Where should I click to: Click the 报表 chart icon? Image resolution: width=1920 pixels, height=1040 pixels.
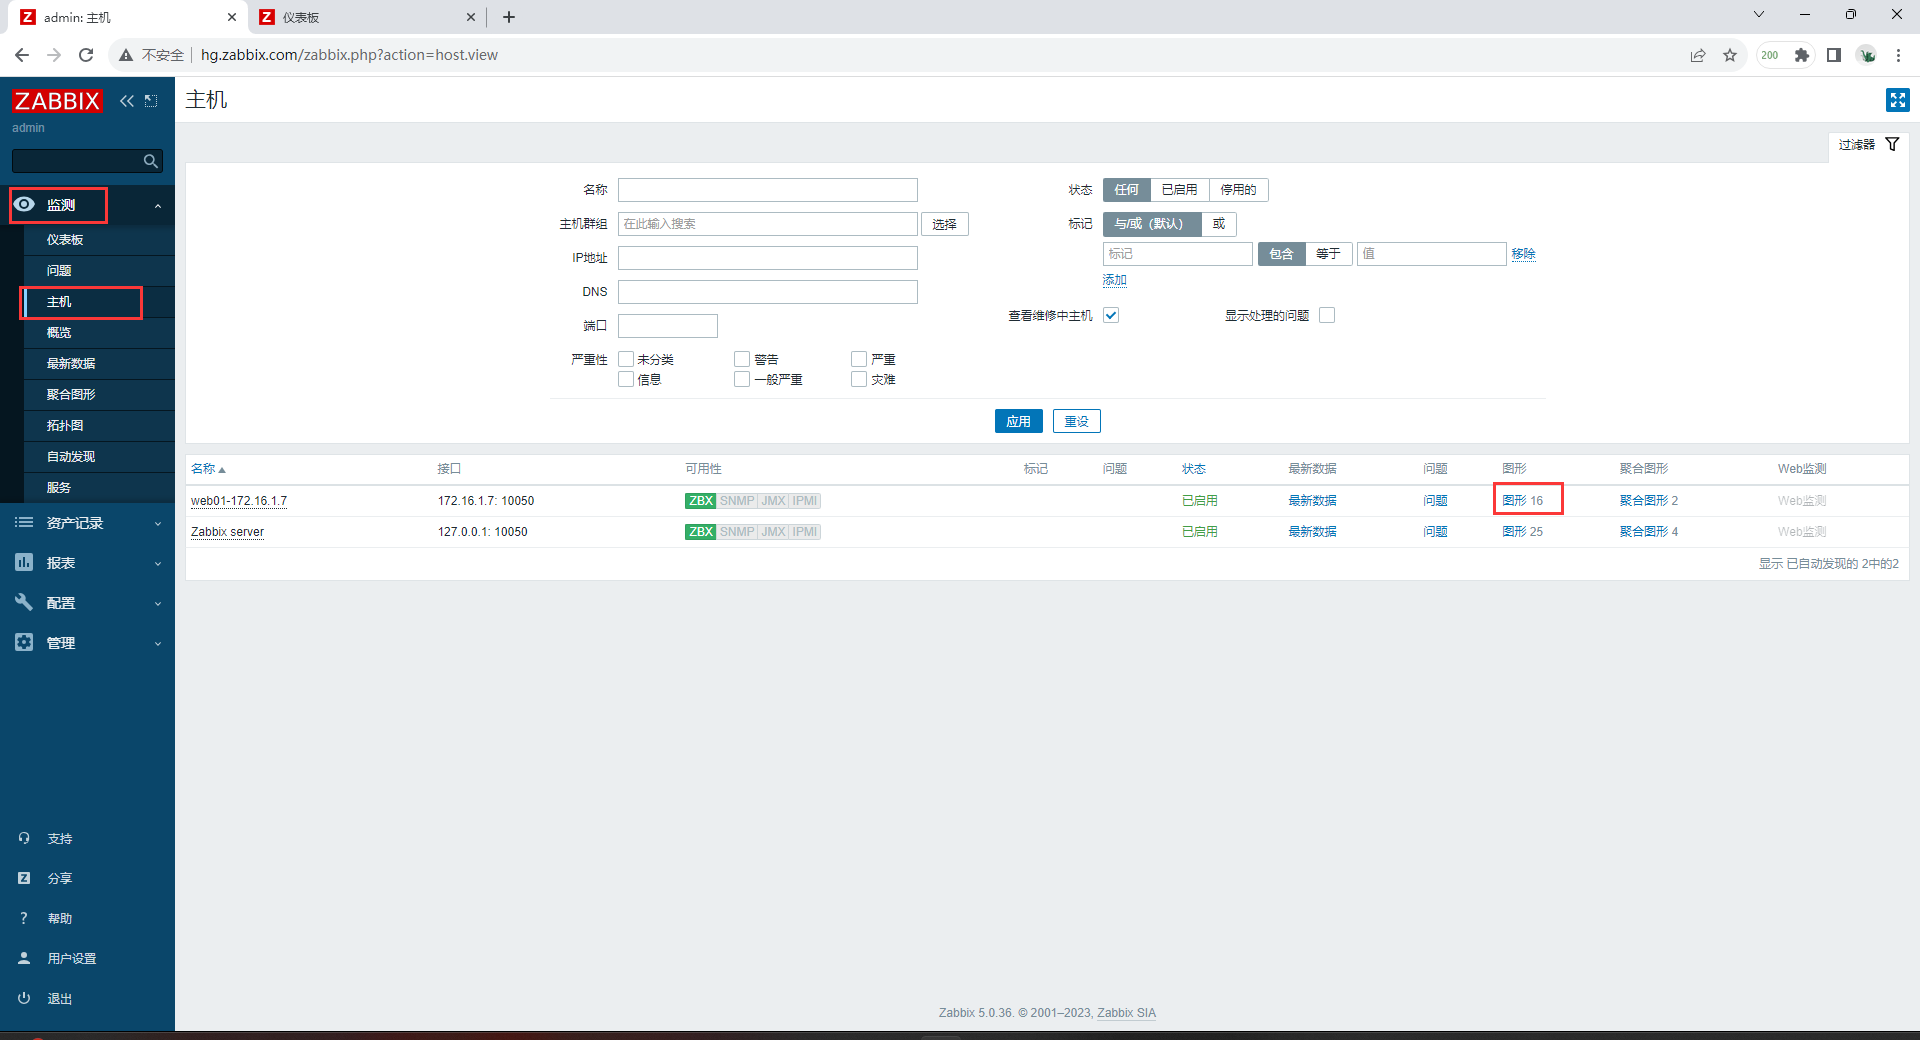[24, 562]
